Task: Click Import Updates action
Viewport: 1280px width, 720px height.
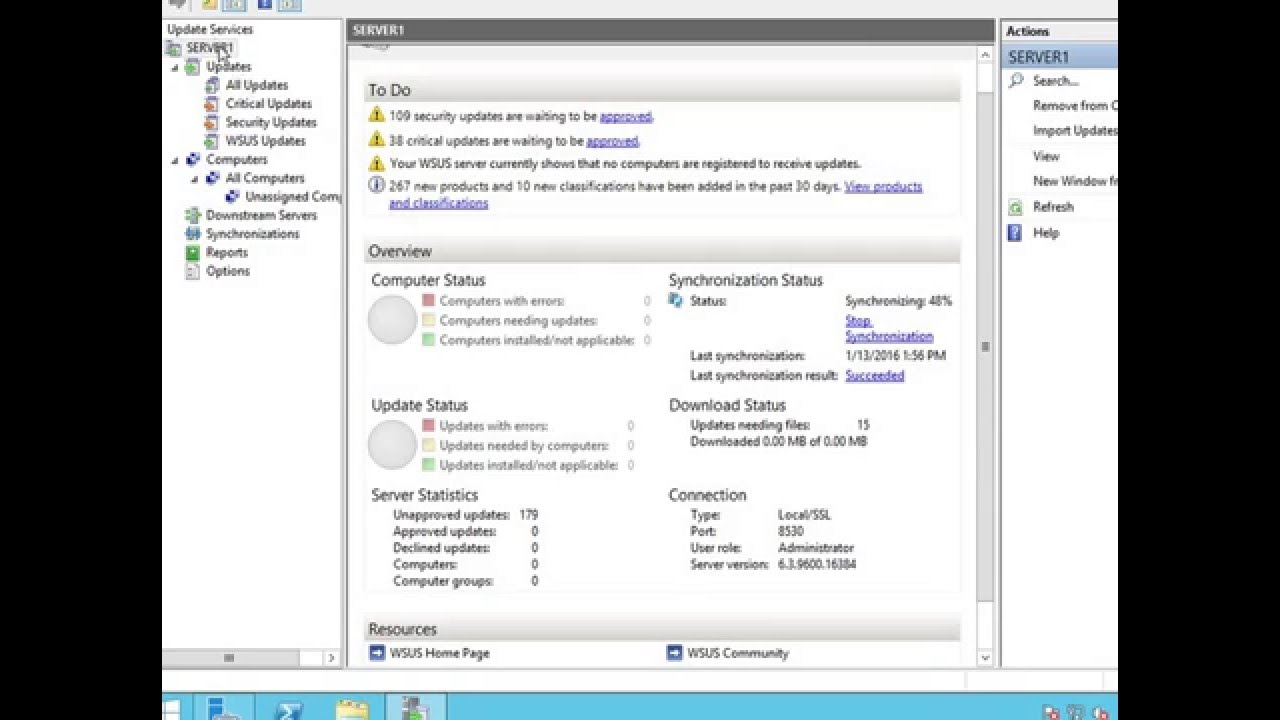Action: pos(1075,131)
